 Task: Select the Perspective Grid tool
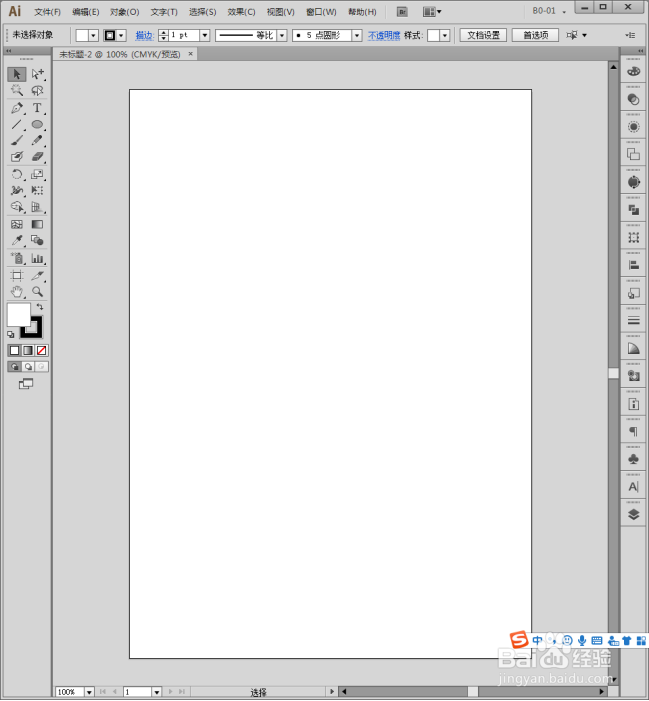pyautogui.click(x=38, y=207)
